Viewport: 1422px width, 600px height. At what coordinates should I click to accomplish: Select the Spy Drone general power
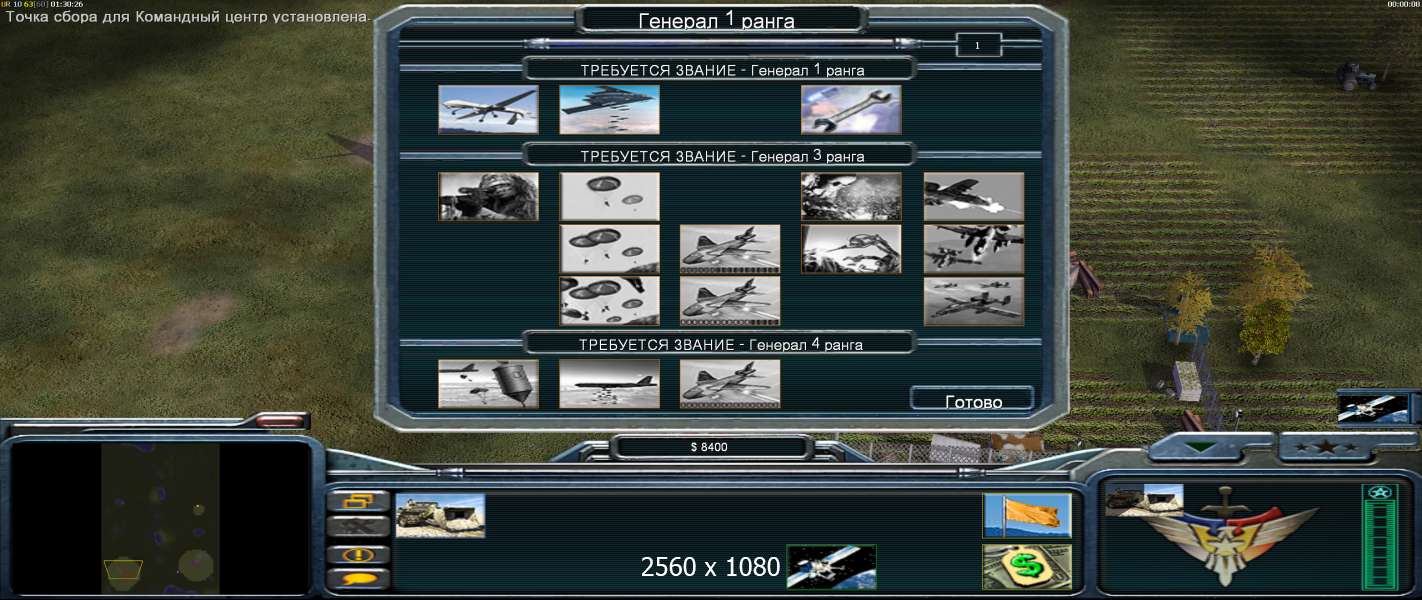coord(488,109)
